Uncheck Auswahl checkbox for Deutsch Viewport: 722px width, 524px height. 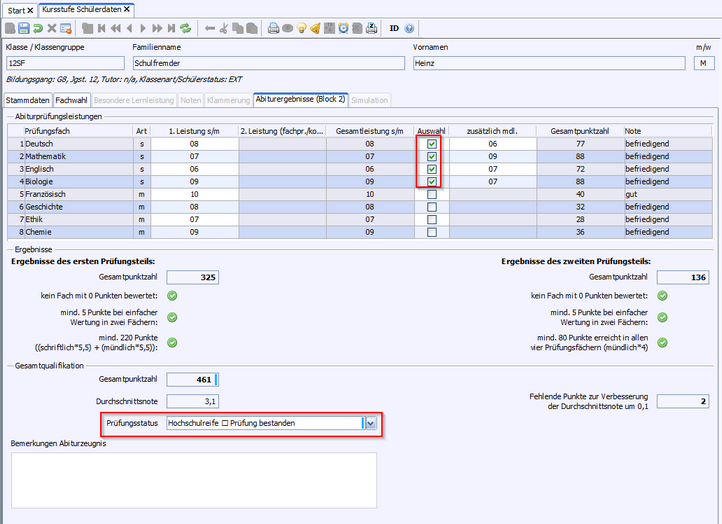click(431, 144)
